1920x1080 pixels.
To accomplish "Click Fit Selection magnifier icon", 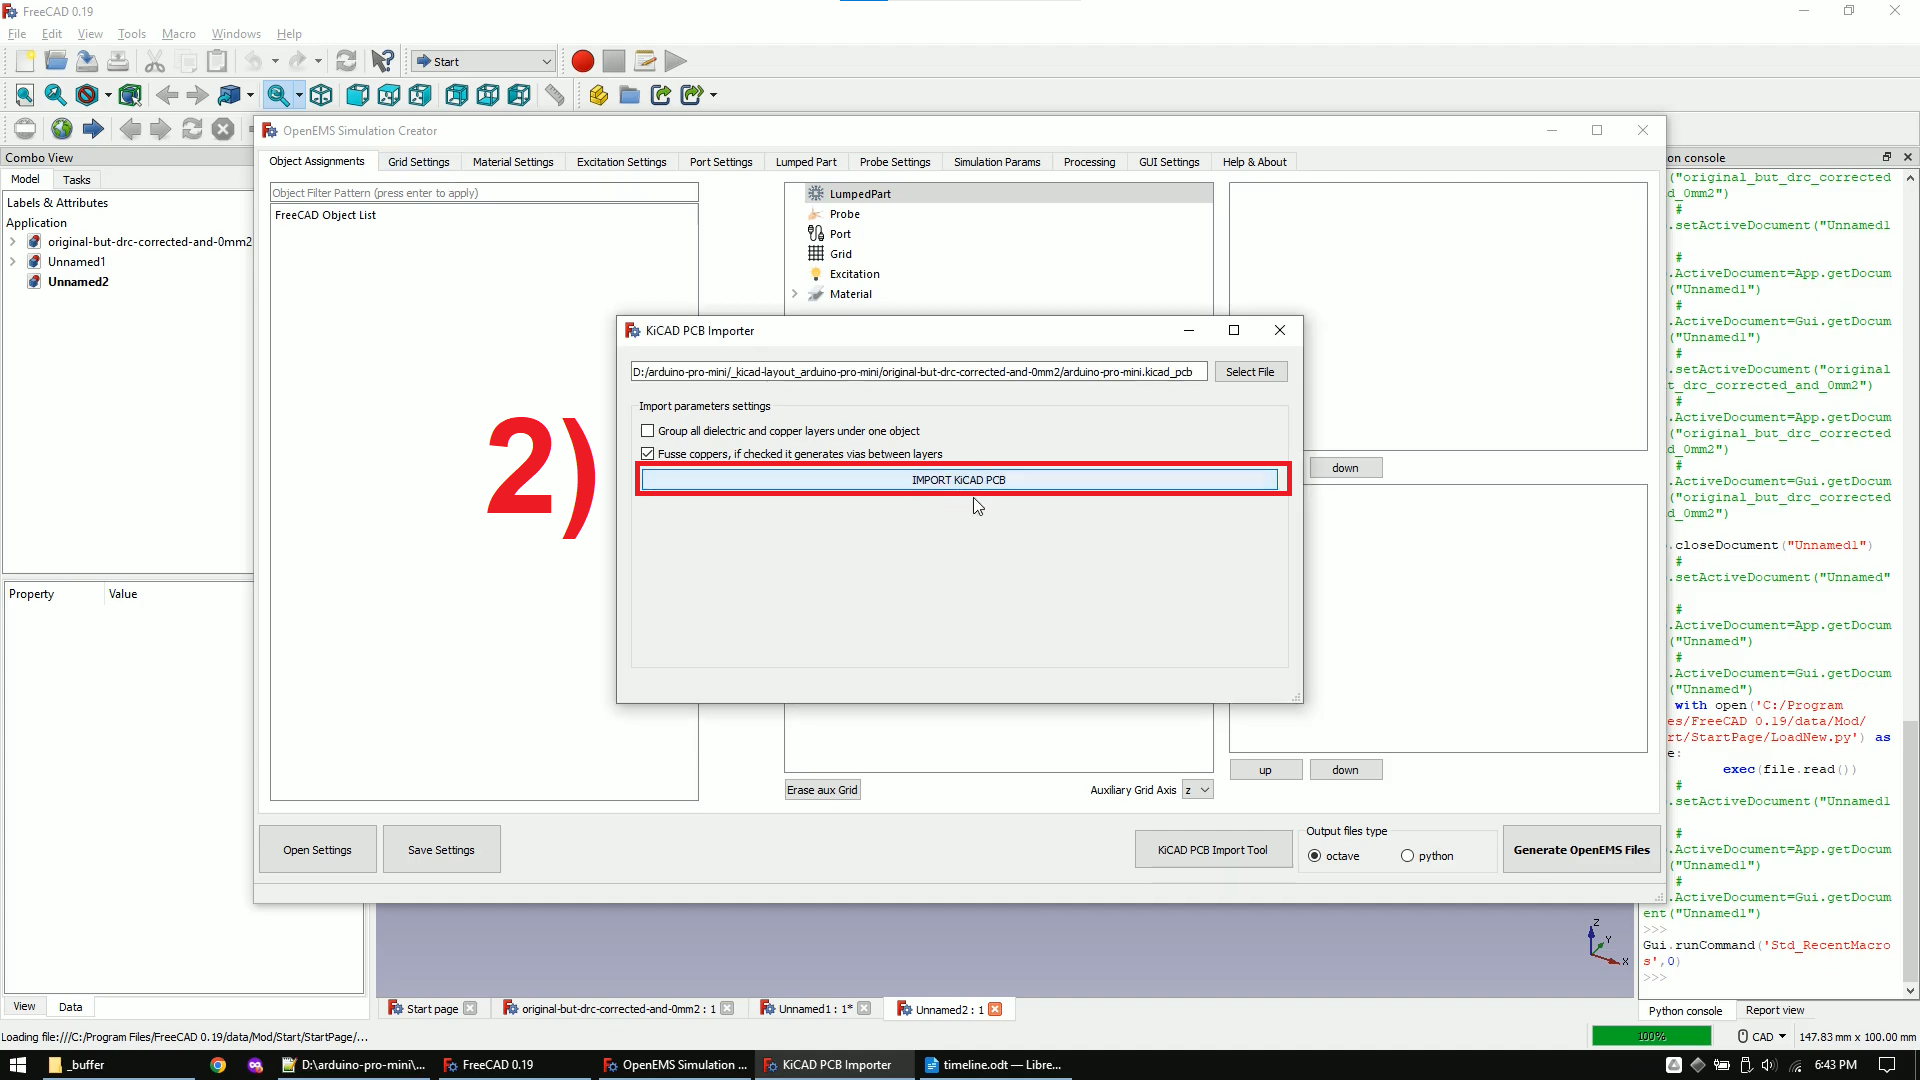I will coord(56,95).
